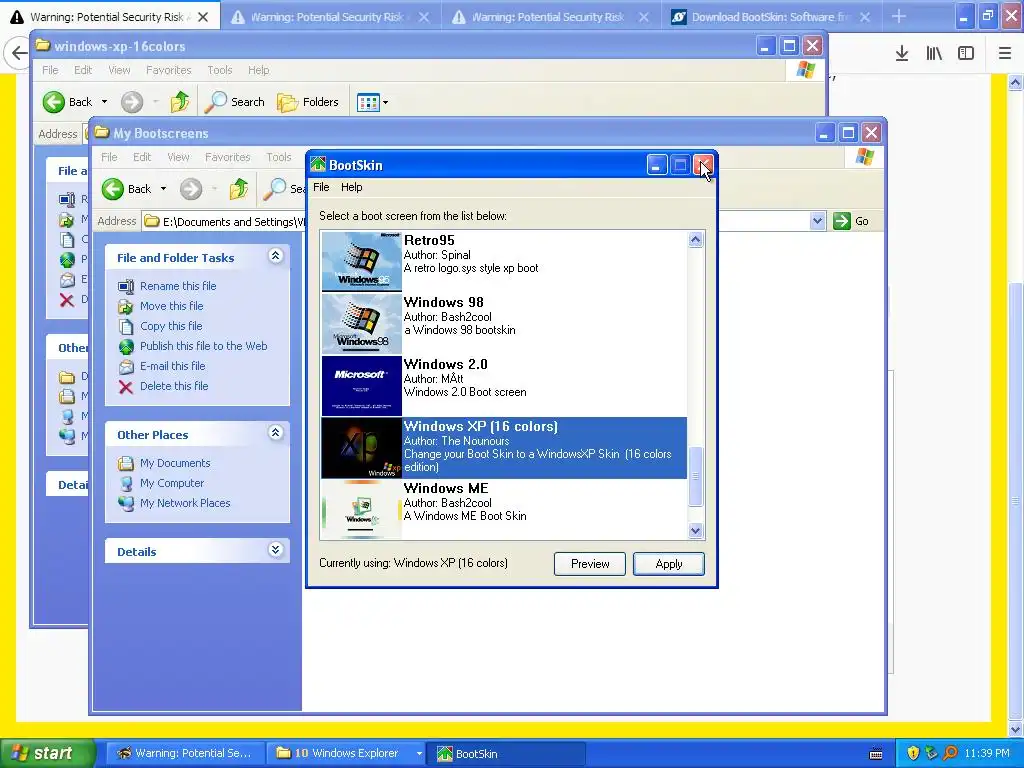Click the Apply button in BootSkin
This screenshot has height=768, width=1024.
tap(668, 564)
